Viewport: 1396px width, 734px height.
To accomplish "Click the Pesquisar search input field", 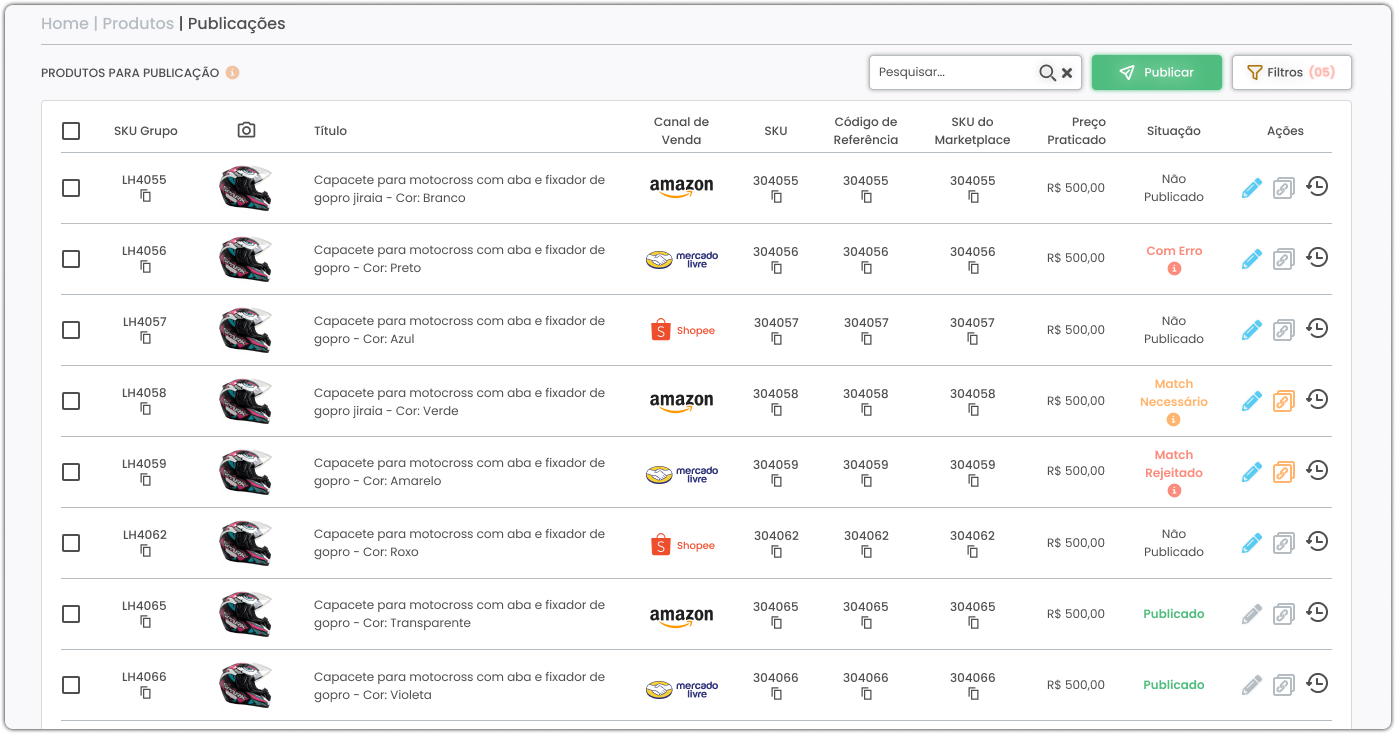I will coord(950,73).
